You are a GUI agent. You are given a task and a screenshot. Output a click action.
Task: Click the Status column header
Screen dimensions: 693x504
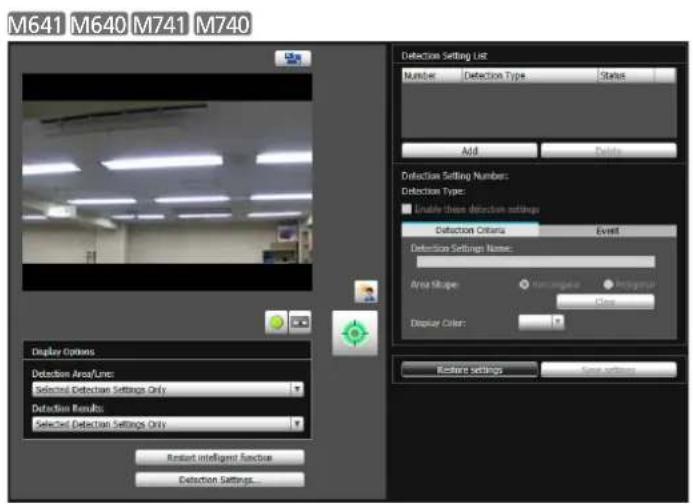tap(626, 76)
